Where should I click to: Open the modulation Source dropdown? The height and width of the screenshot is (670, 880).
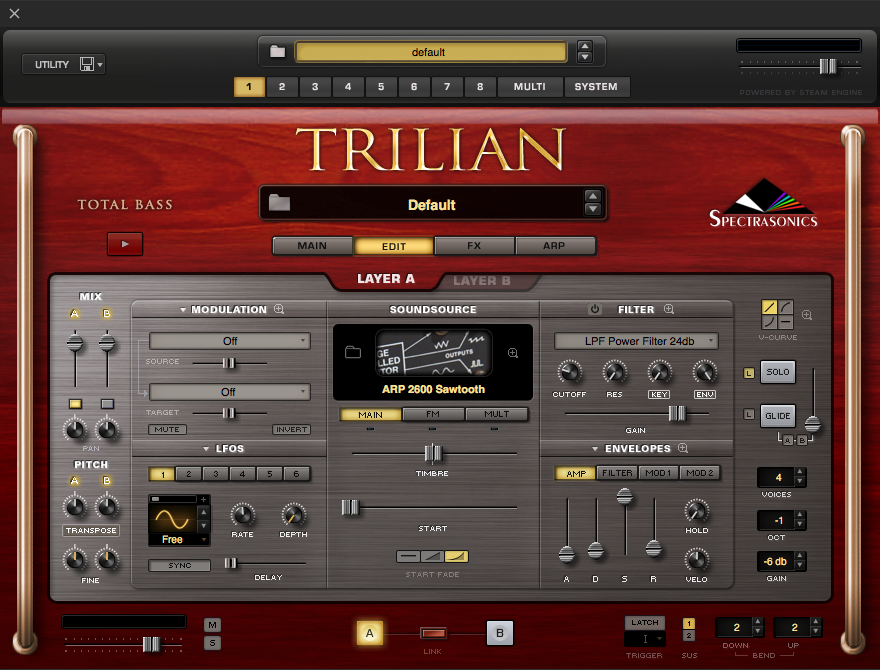230,341
